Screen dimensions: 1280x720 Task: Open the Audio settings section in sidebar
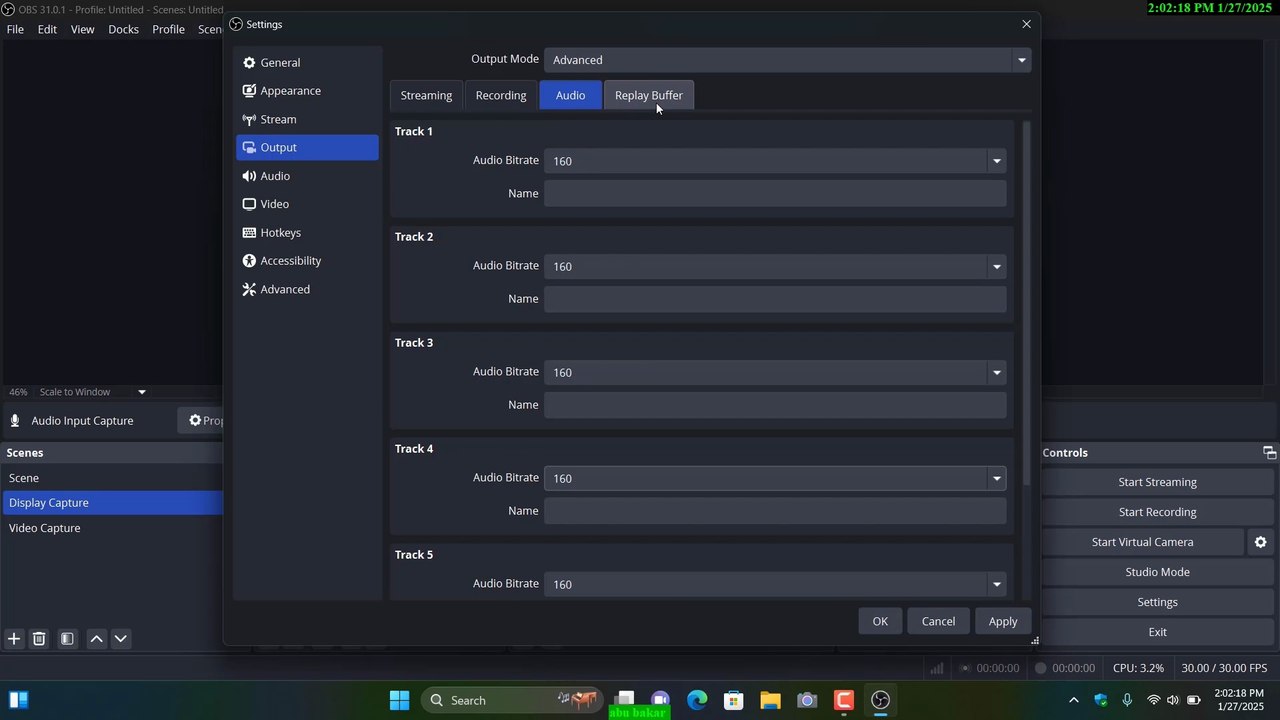(x=307, y=176)
